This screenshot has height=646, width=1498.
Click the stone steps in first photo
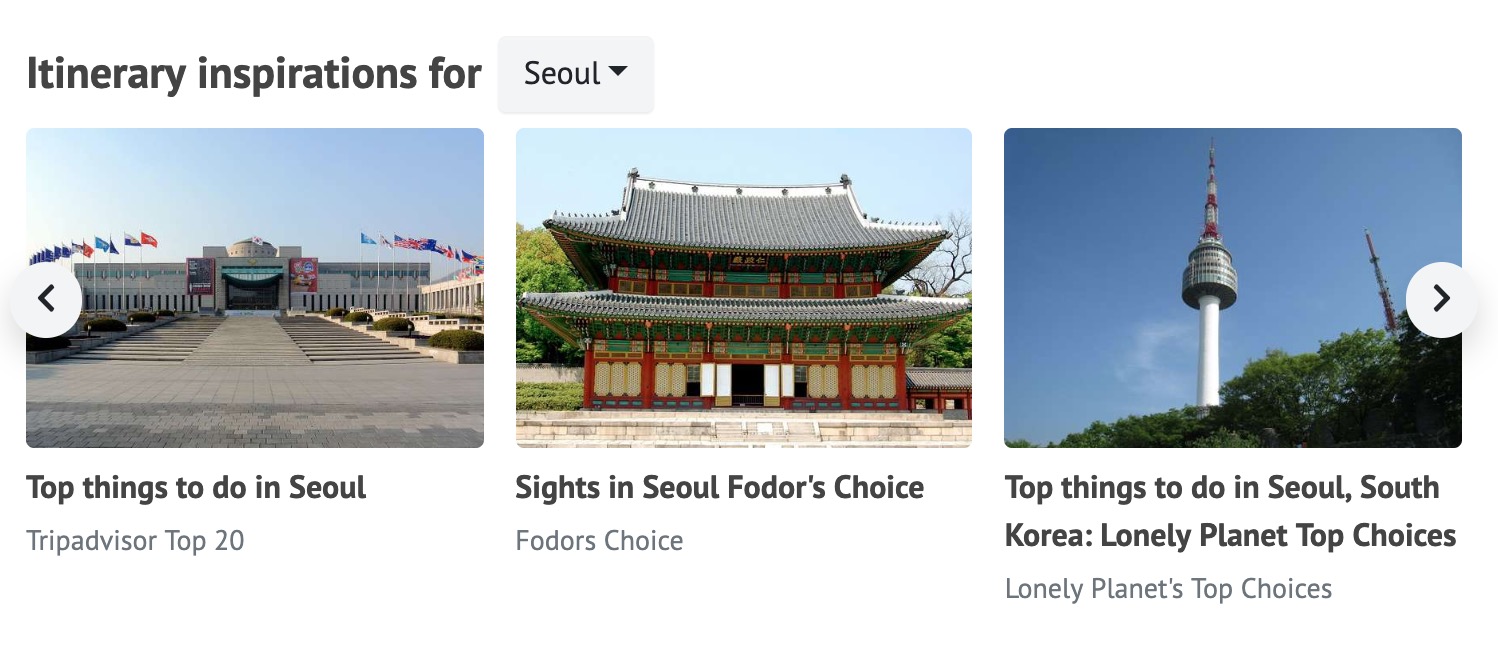pos(250,340)
